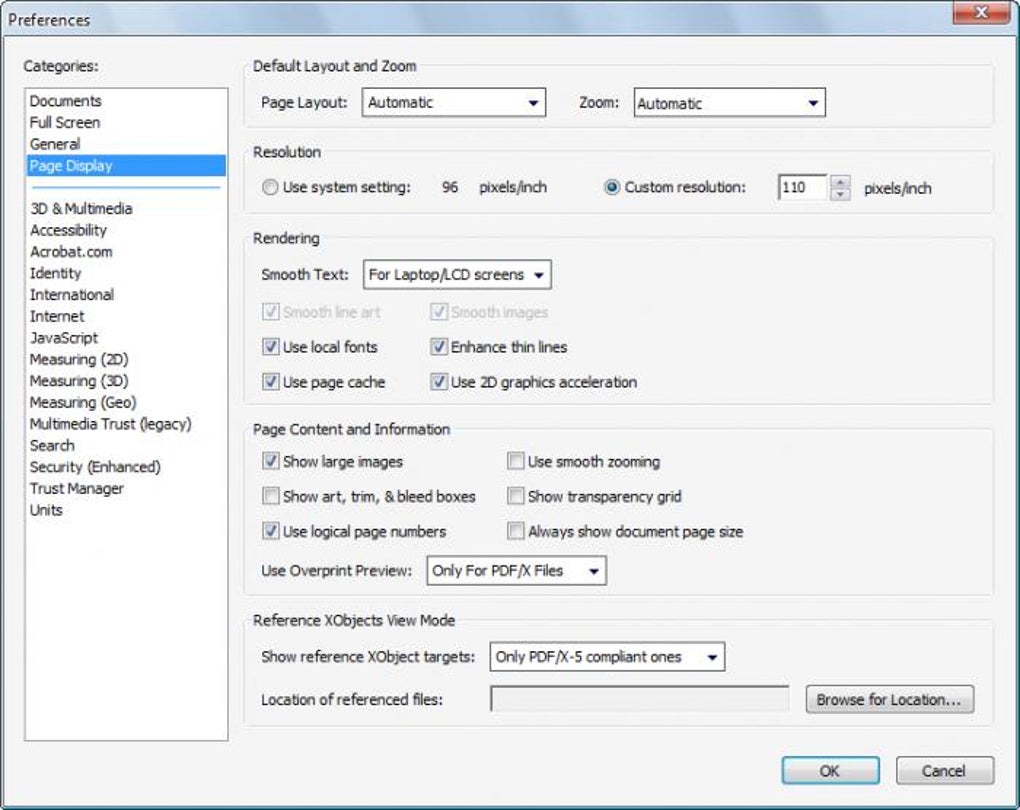Open the Smooth Text dropdown
1020x810 pixels.
tap(457, 274)
